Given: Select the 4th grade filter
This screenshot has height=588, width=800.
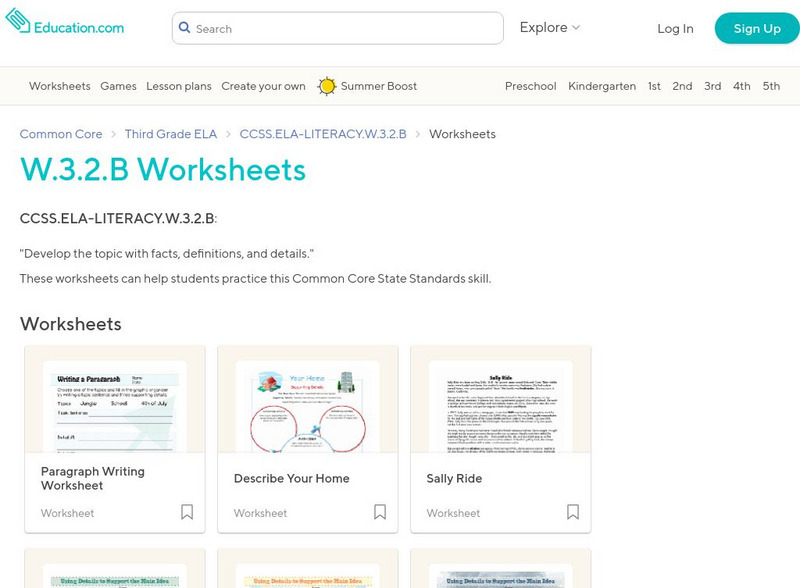Looking at the screenshot, I should (x=741, y=86).
